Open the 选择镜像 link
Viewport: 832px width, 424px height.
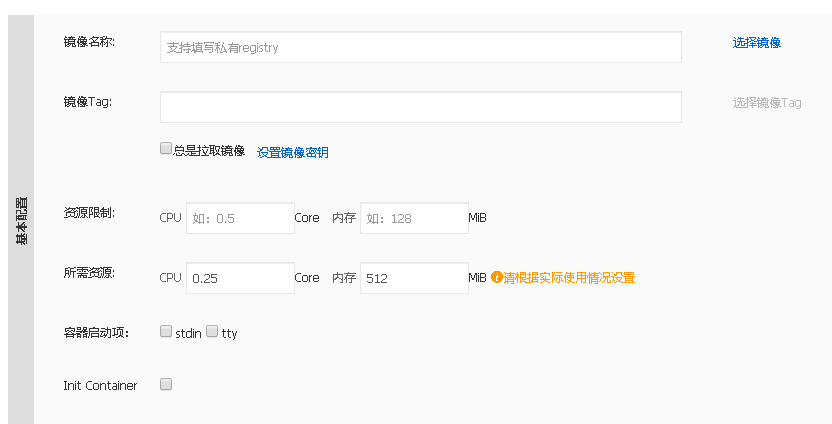(x=756, y=43)
